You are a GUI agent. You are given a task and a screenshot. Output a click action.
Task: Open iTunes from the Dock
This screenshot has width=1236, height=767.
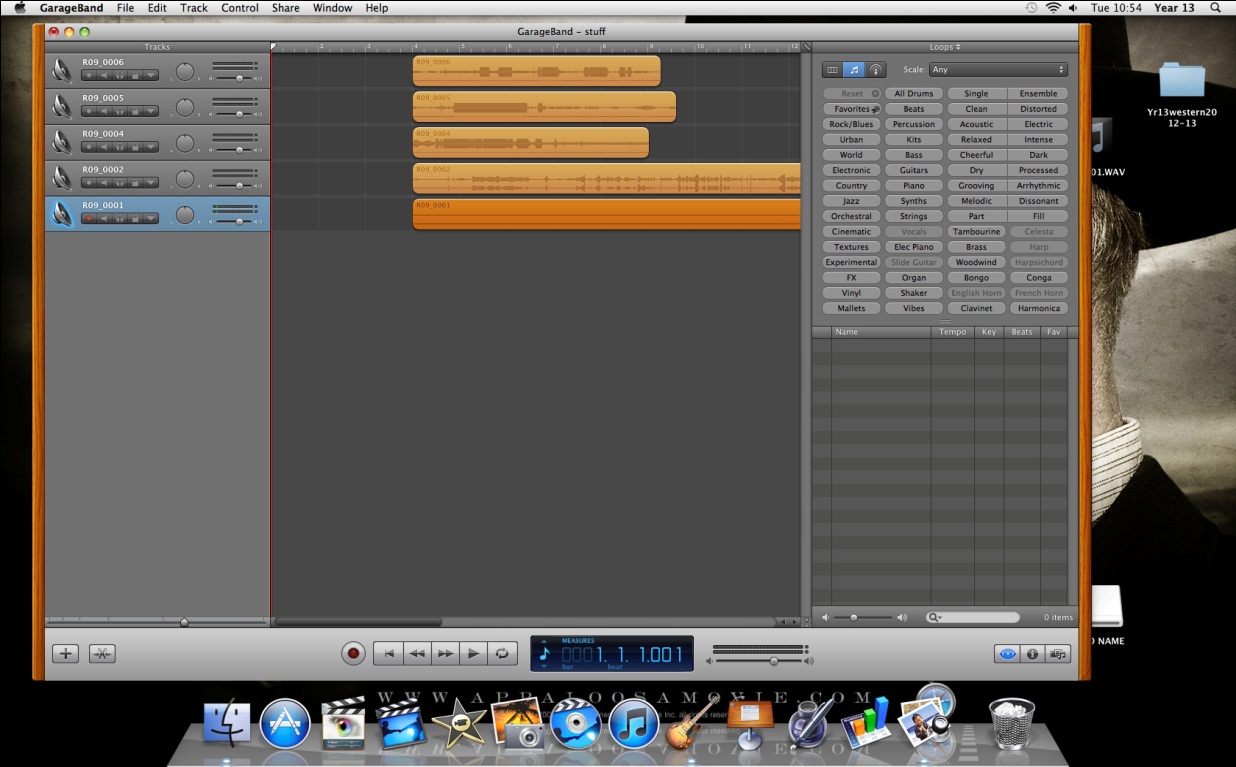coord(633,724)
